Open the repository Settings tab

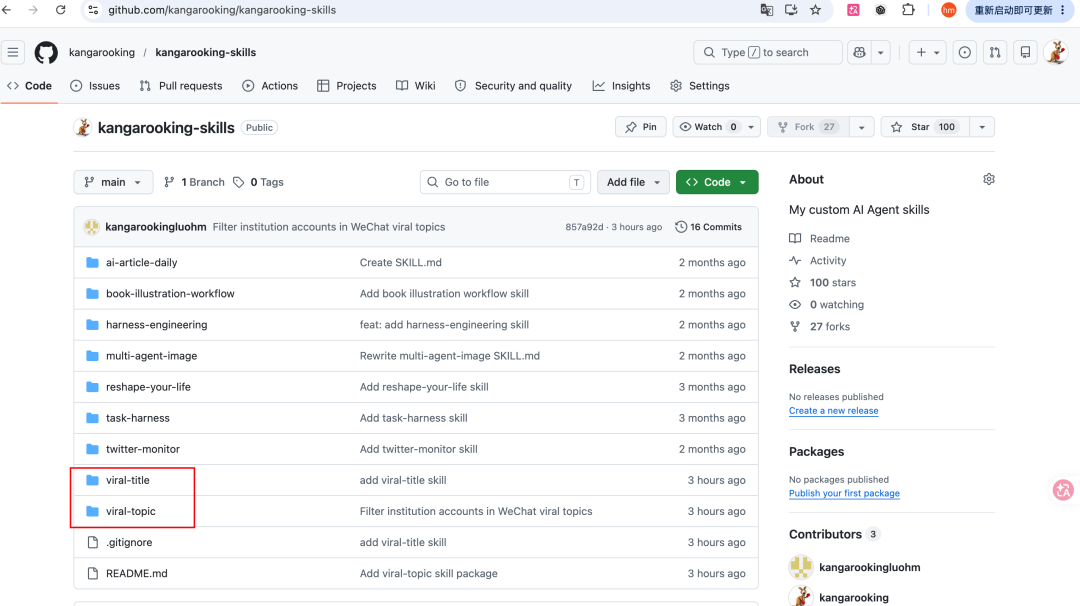coord(700,85)
